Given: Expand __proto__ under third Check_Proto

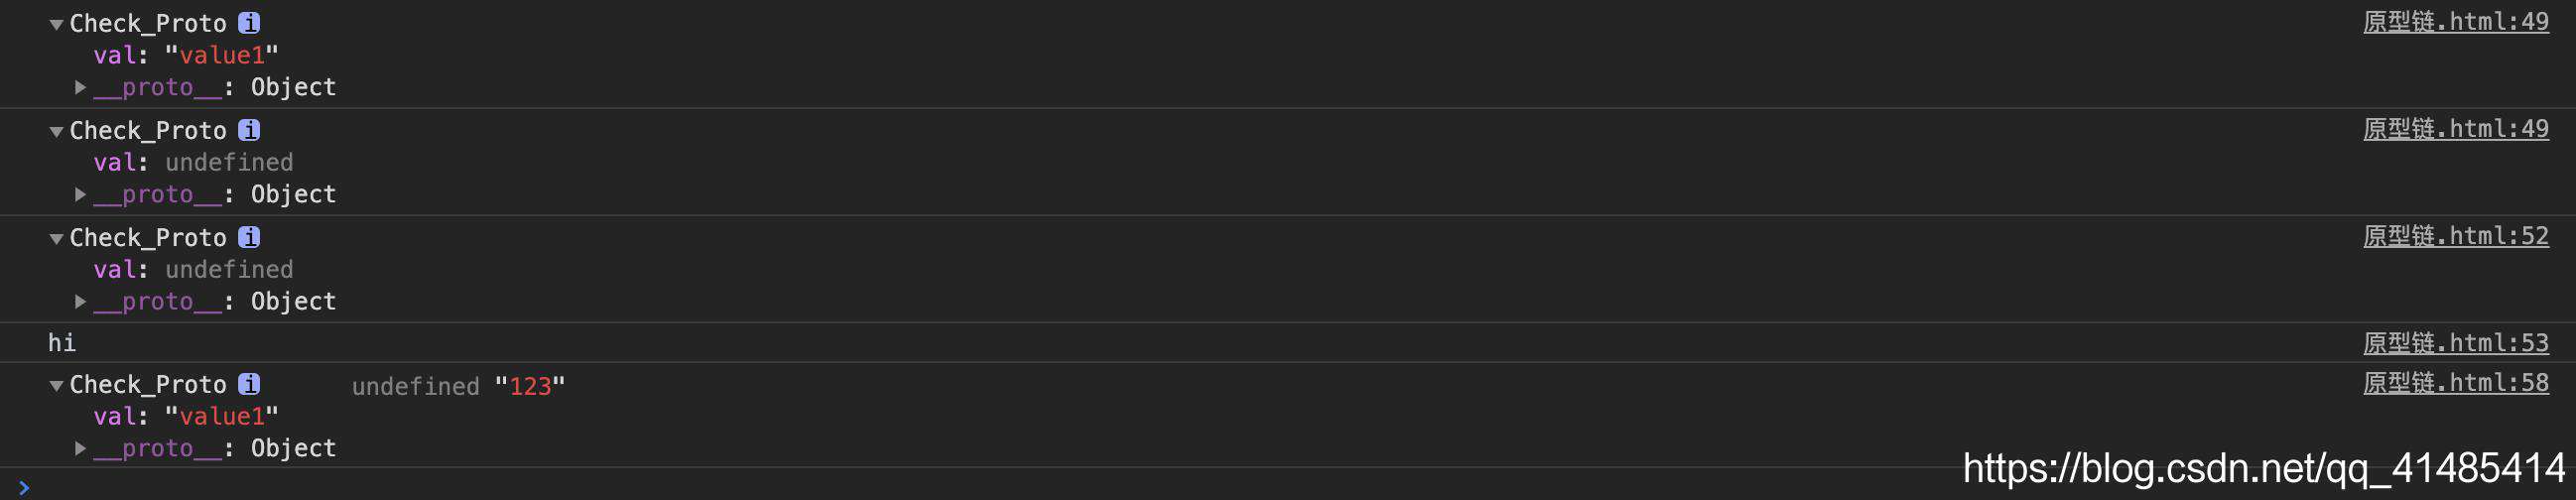Looking at the screenshot, I should tap(81, 301).
